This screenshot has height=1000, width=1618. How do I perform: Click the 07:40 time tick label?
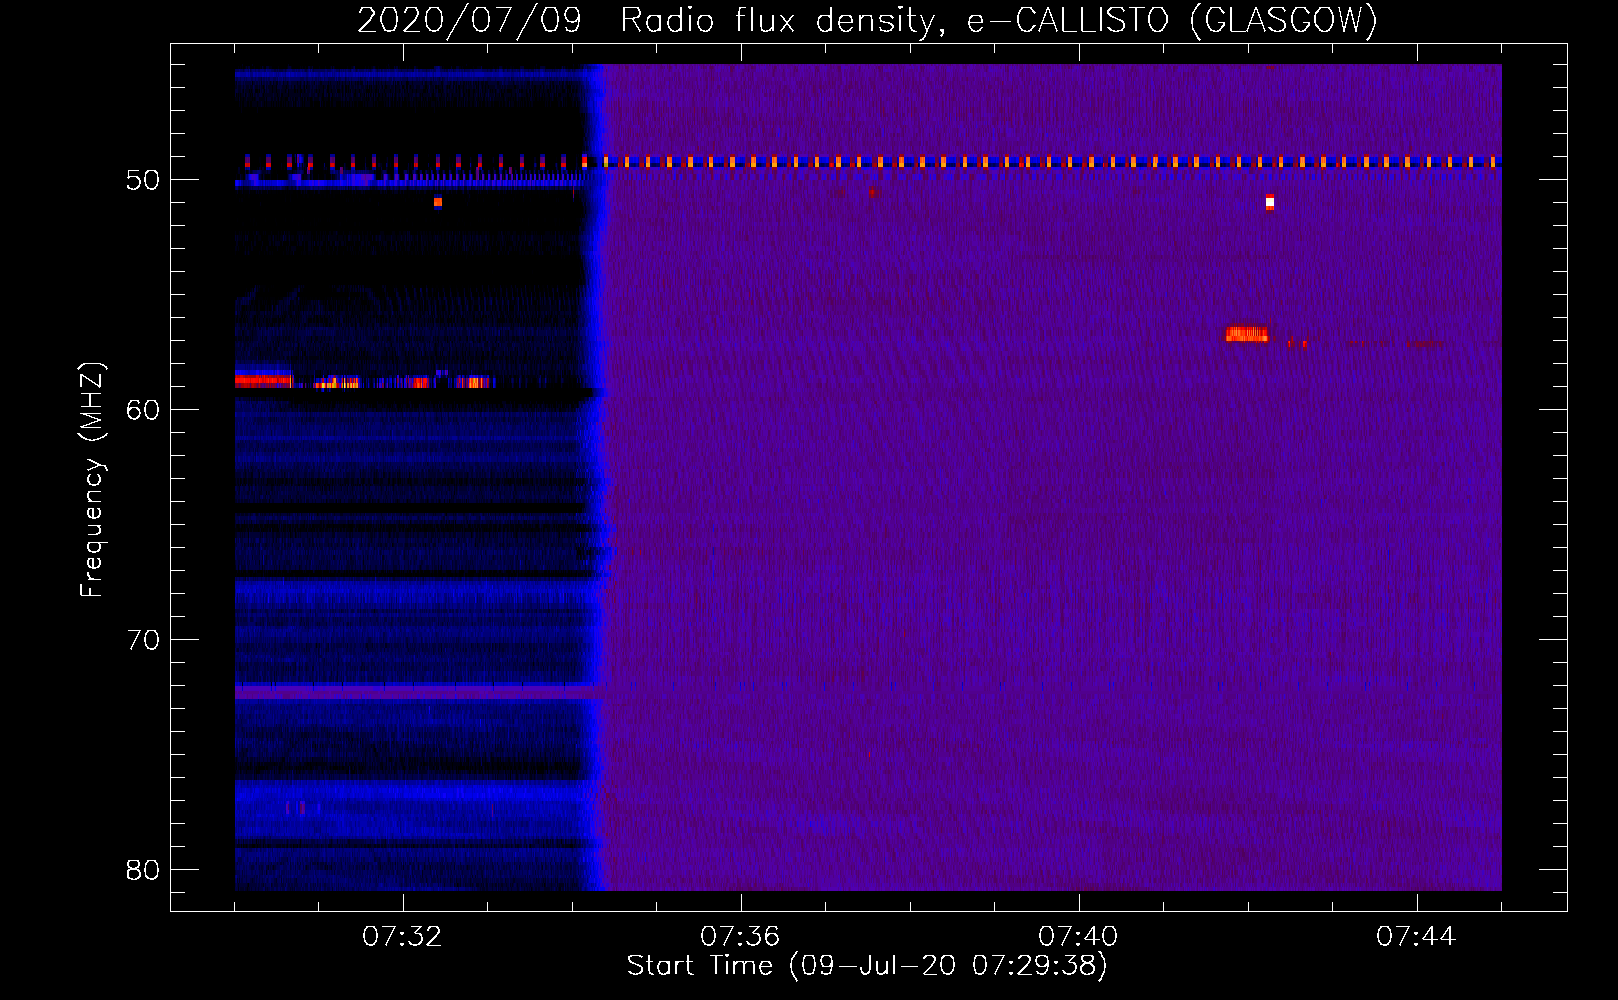point(1078,937)
